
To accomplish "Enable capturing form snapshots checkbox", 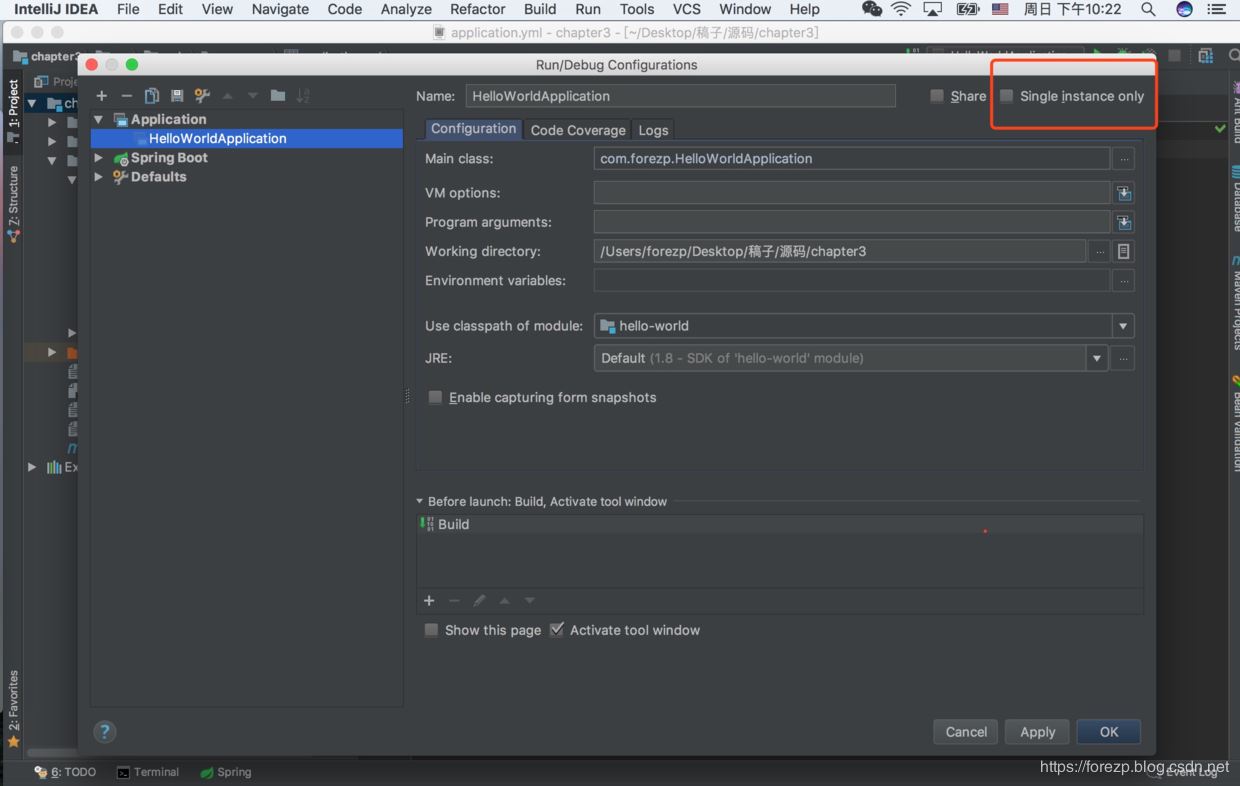I will [x=435, y=398].
